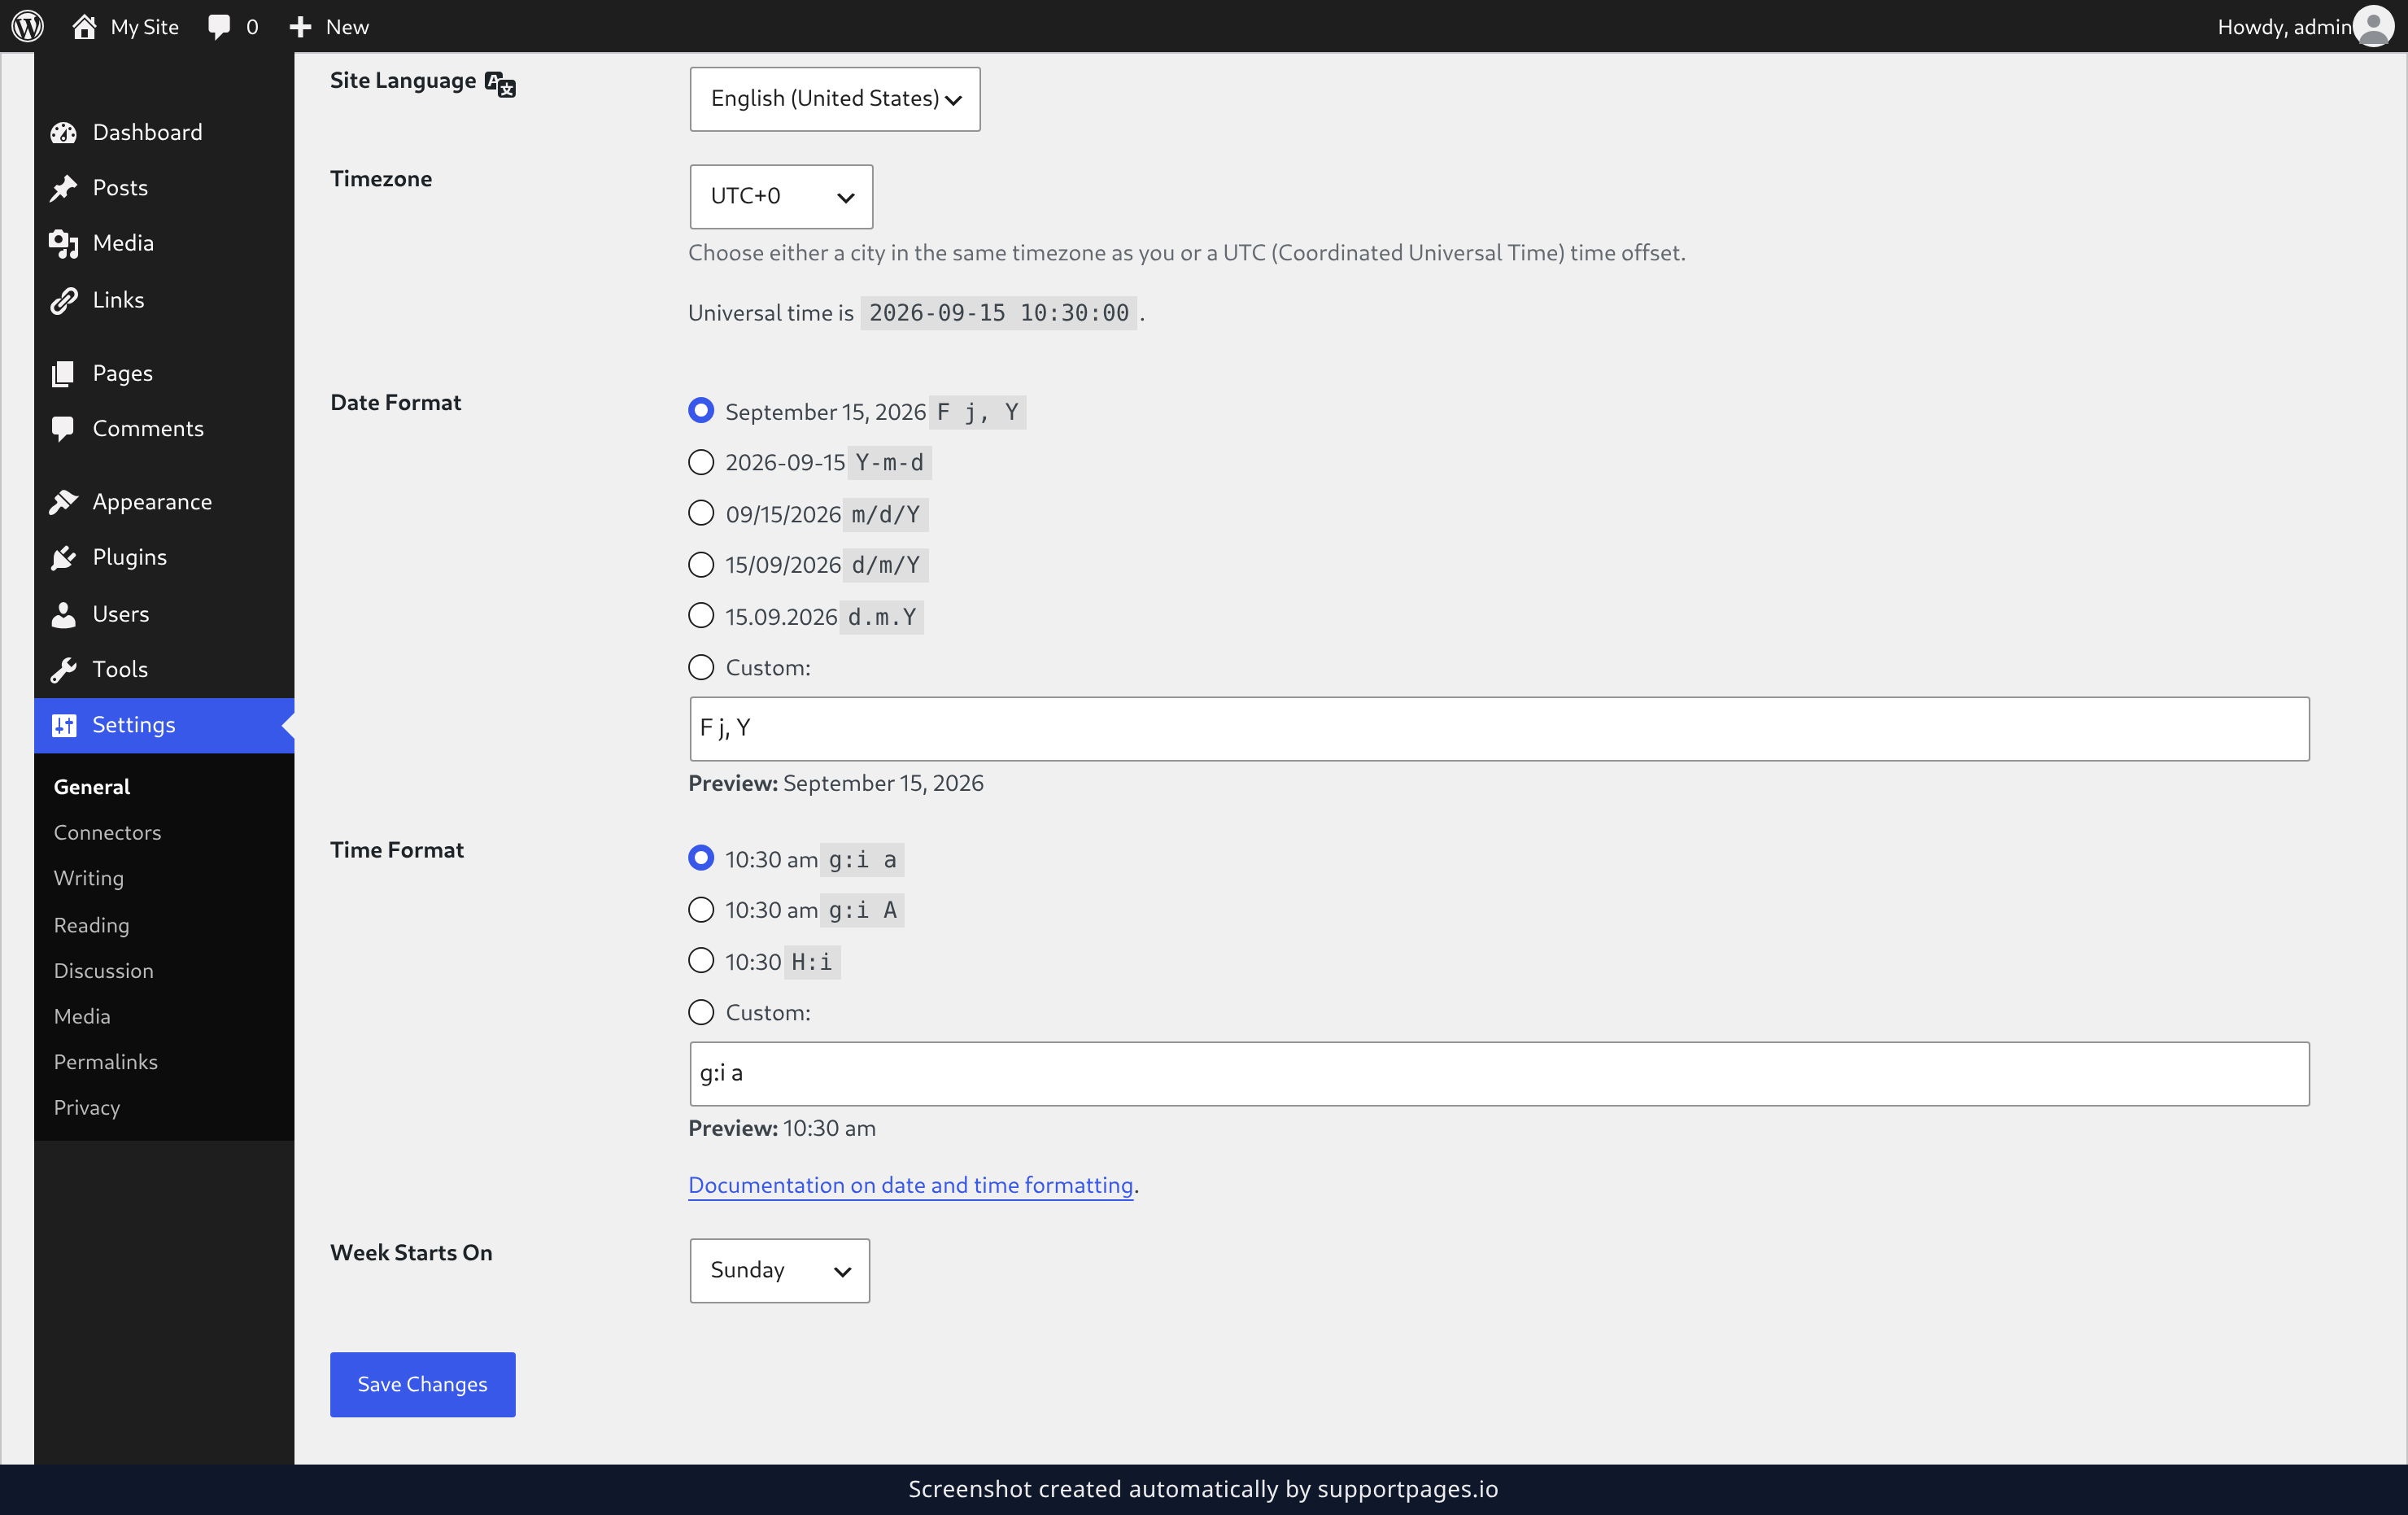Open the Writing settings submenu

click(x=89, y=877)
